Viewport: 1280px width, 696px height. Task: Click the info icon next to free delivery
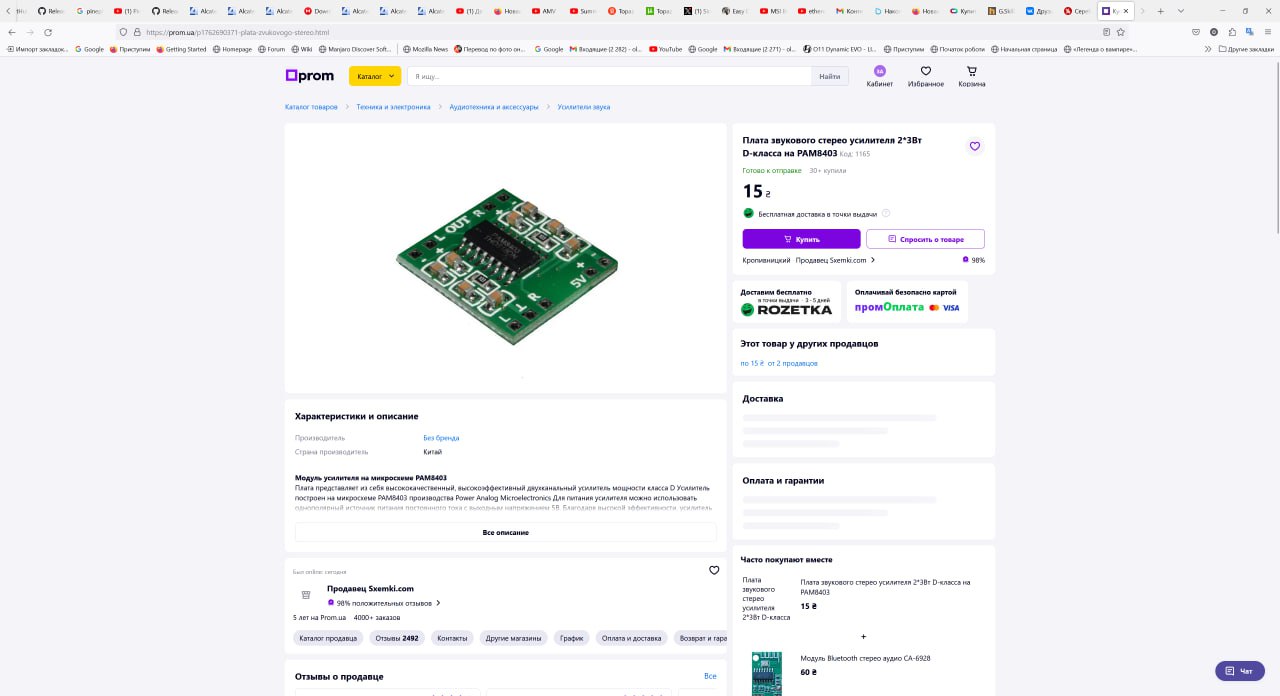(x=886, y=213)
